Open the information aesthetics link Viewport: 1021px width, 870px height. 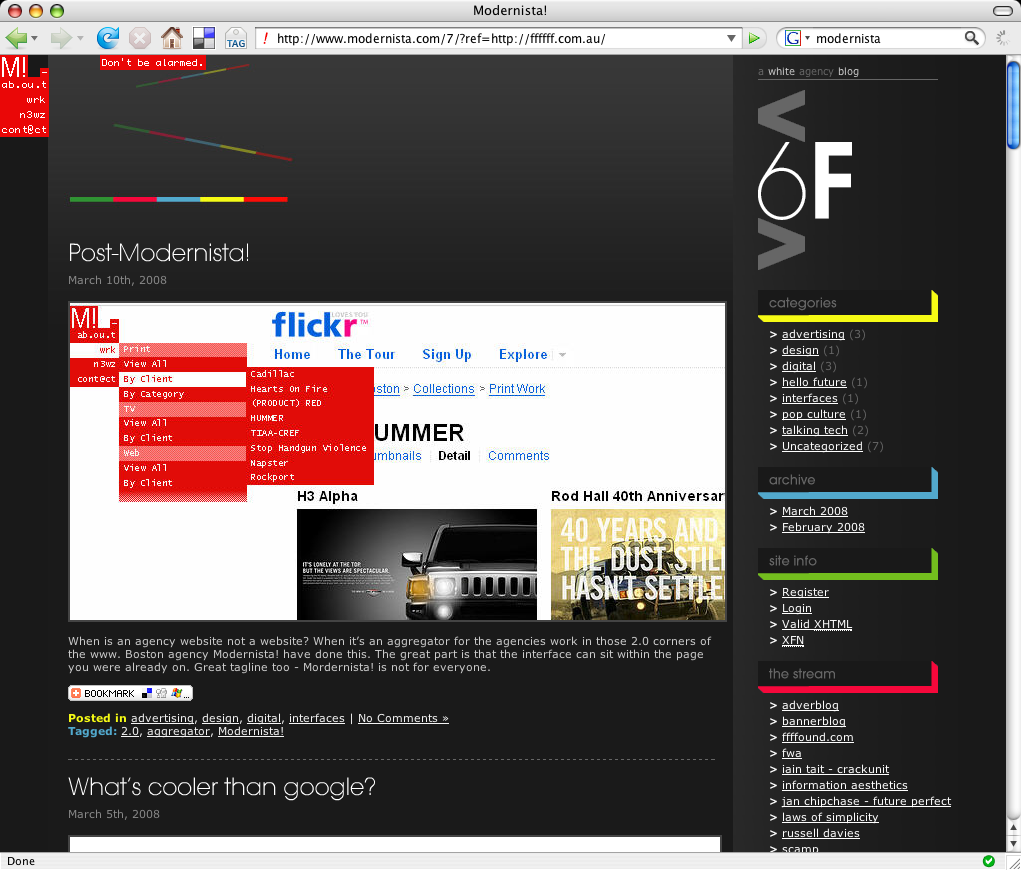click(845, 785)
